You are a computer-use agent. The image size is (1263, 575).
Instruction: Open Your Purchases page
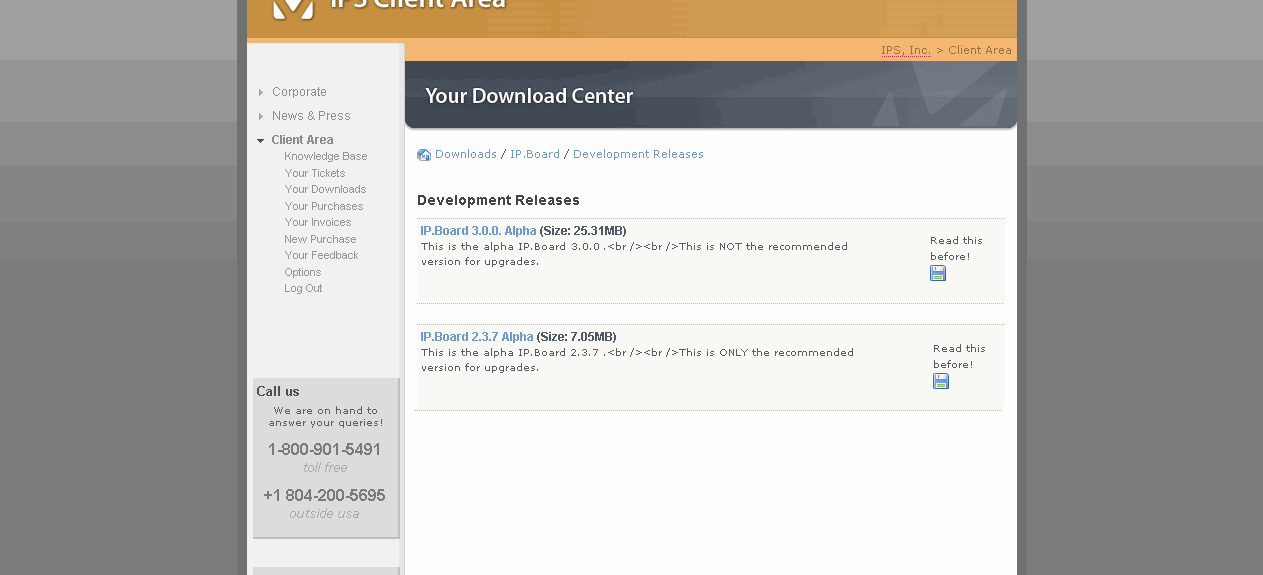(x=324, y=206)
